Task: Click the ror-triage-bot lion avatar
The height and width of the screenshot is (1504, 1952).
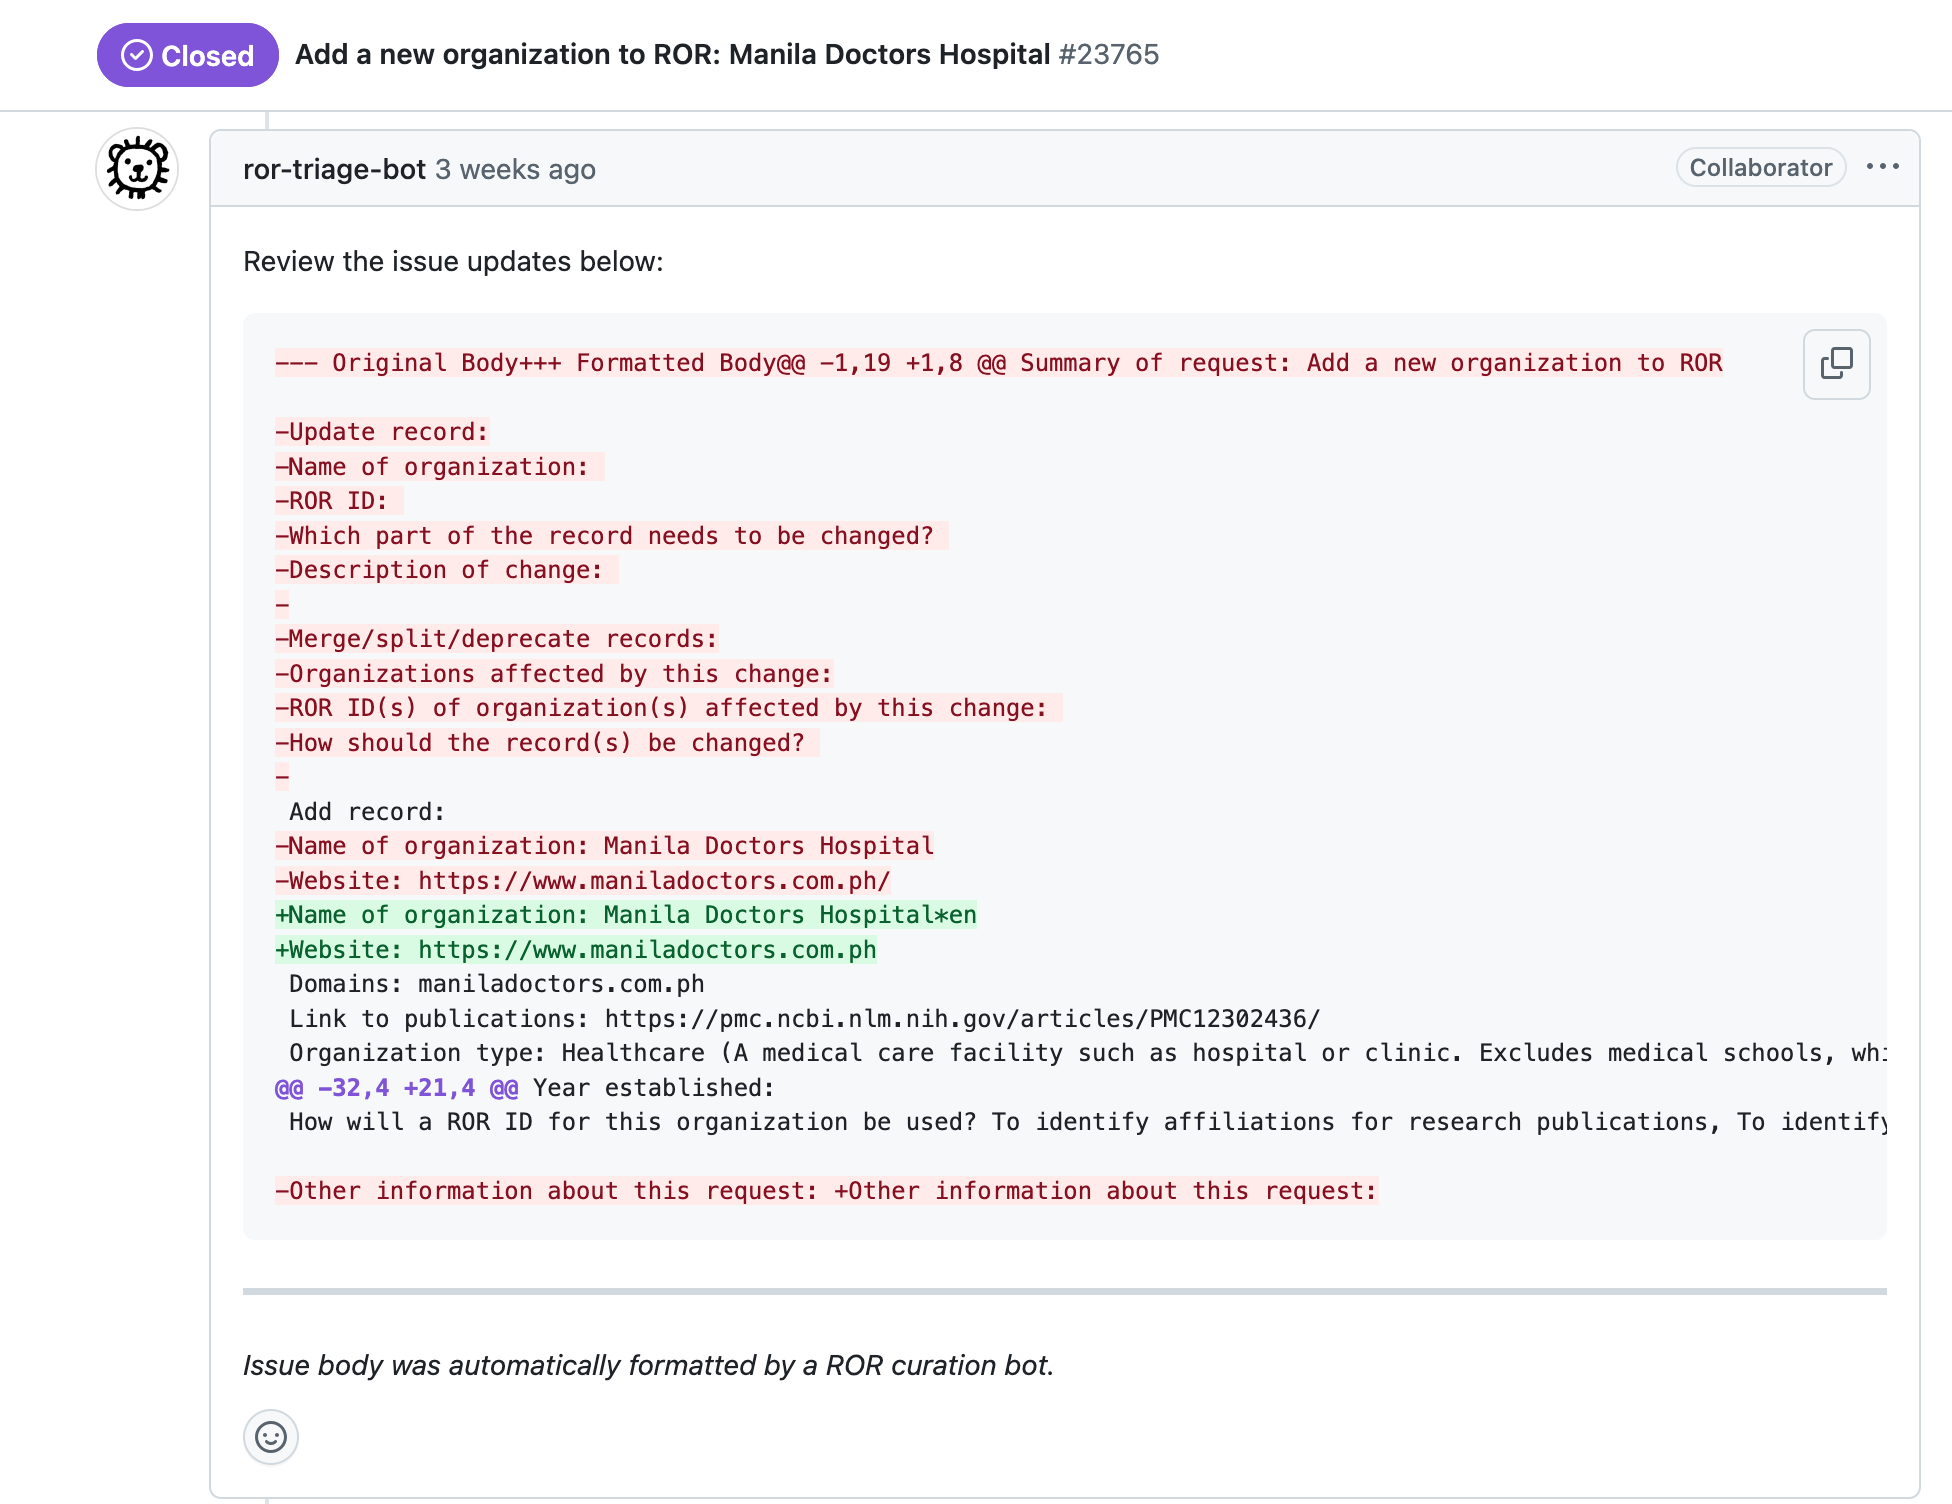Action: point(136,169)
